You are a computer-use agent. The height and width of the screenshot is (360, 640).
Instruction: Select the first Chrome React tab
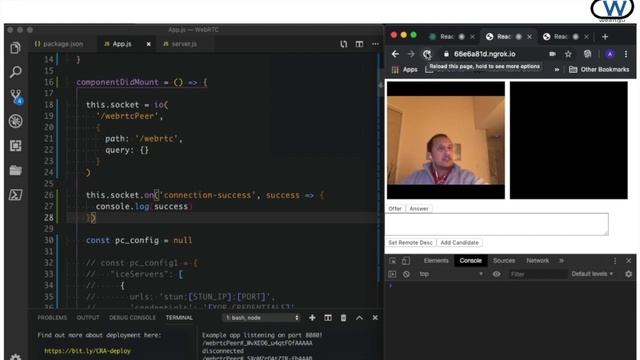click(447, 37)
